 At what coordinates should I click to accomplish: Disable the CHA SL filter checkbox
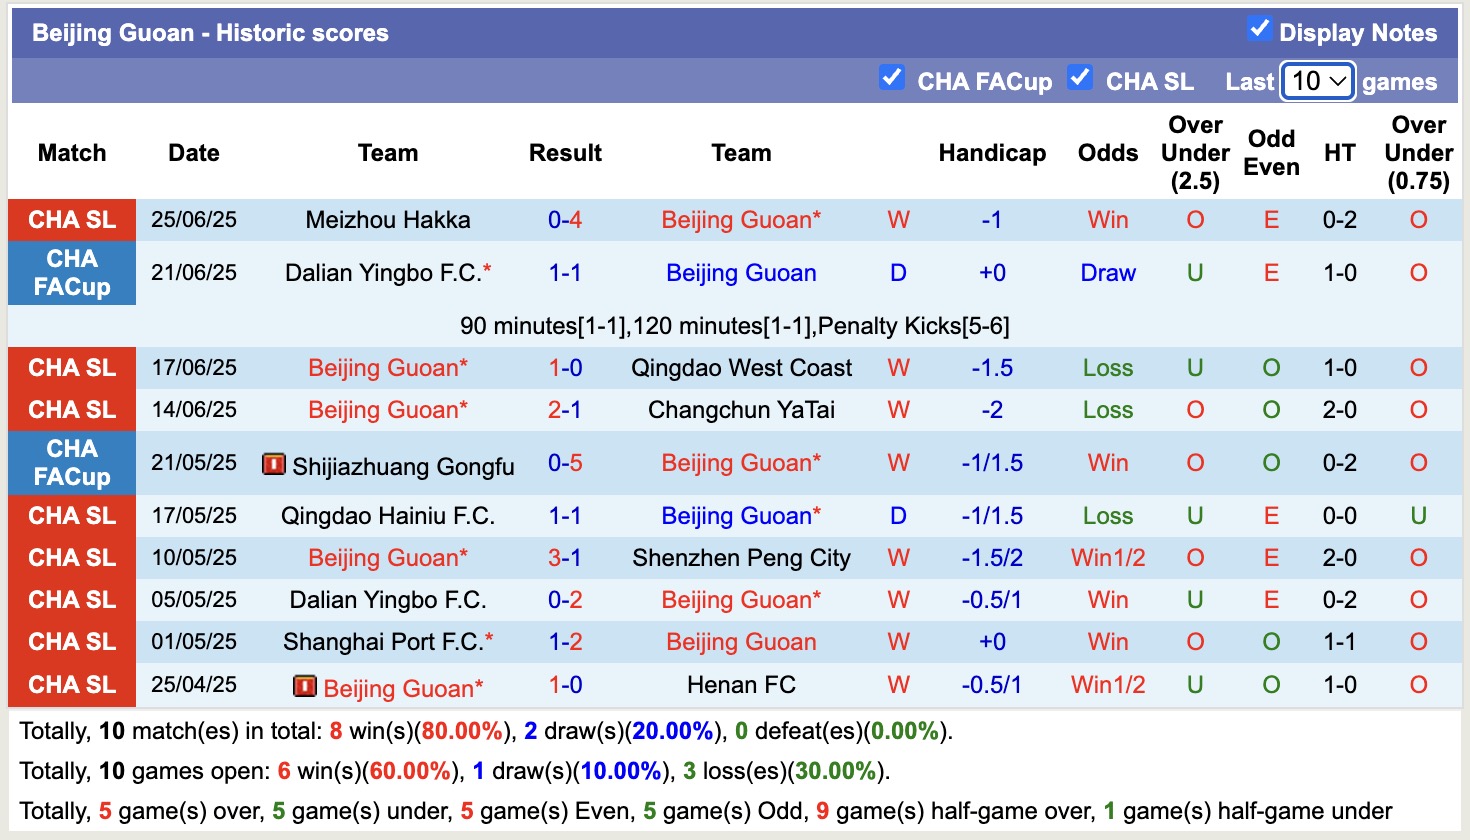point(1080,77)
